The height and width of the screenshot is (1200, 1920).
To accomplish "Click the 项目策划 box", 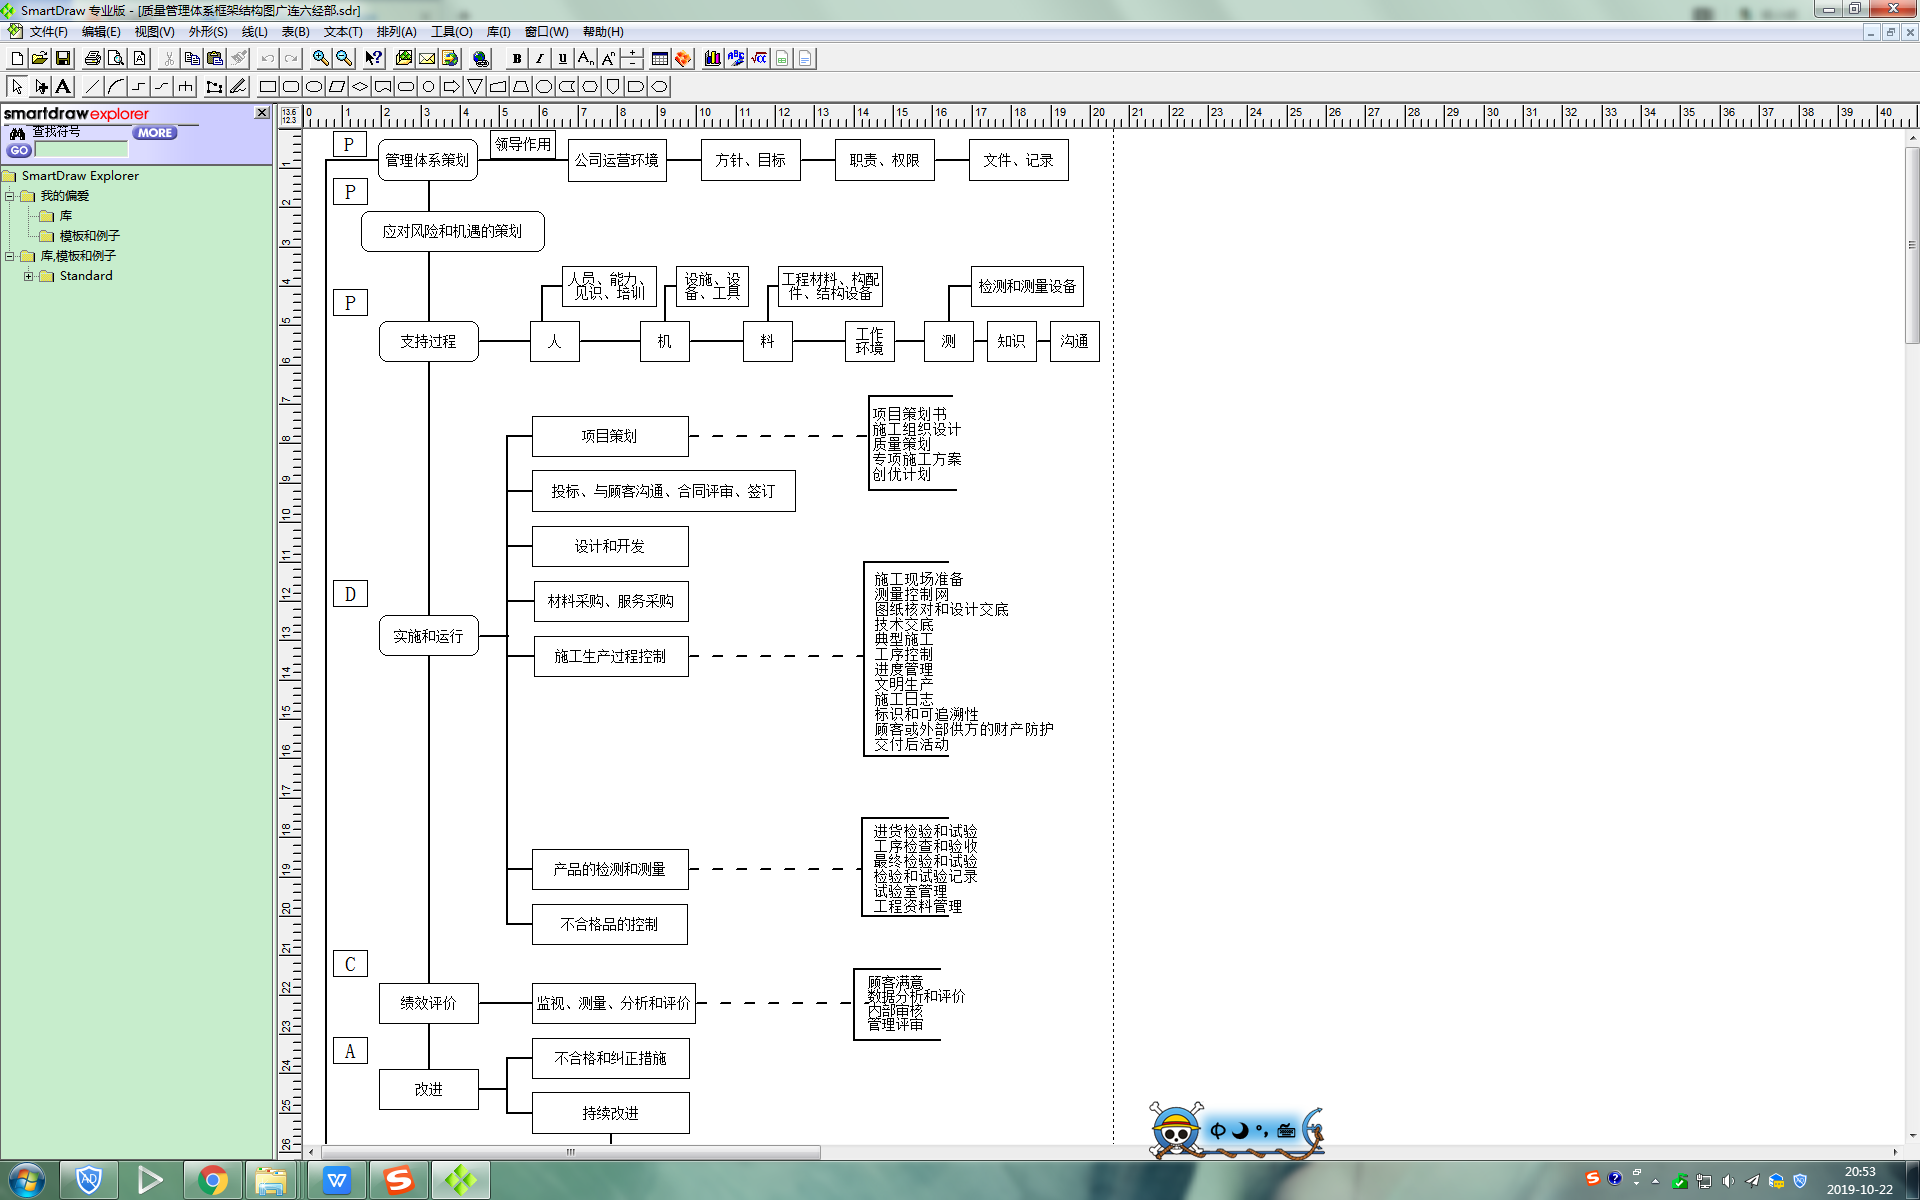I will pyautogui.click(x=610, y=436).
